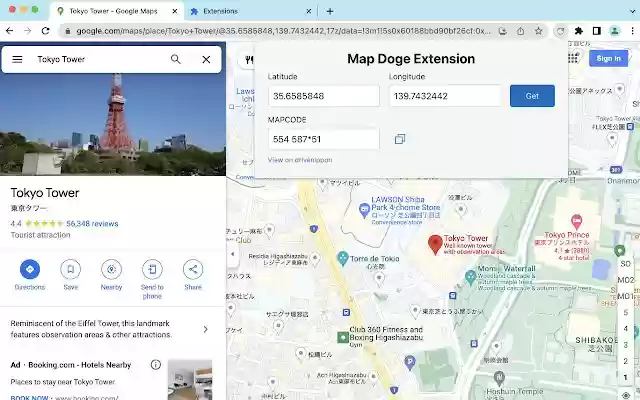640x400 pixels.
Task: Click the LAWSON Shiba Park store marker
Action: pyautogui.click(x=364, y=211)
